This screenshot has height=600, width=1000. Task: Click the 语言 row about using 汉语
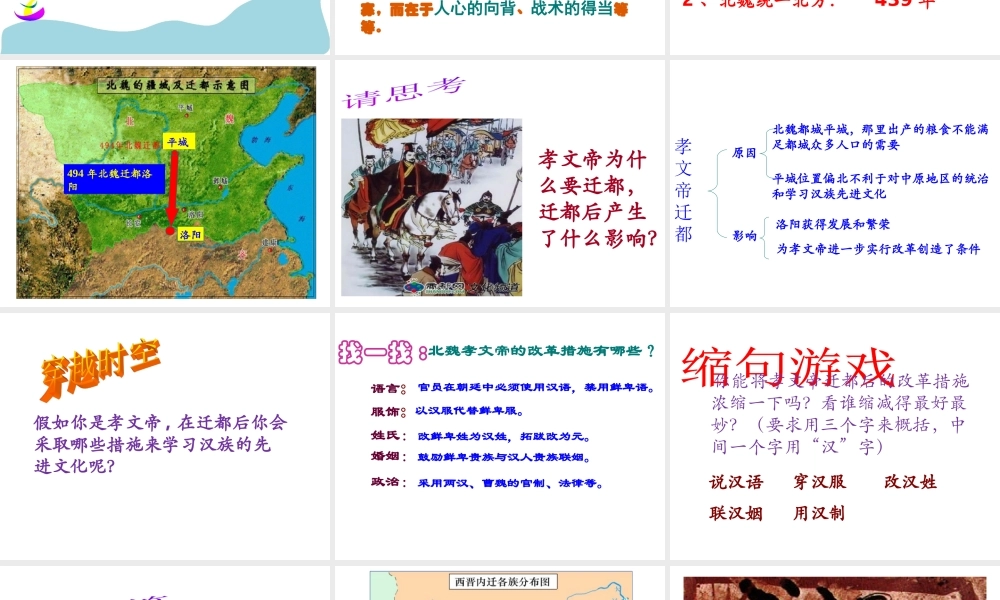point(513,388)
